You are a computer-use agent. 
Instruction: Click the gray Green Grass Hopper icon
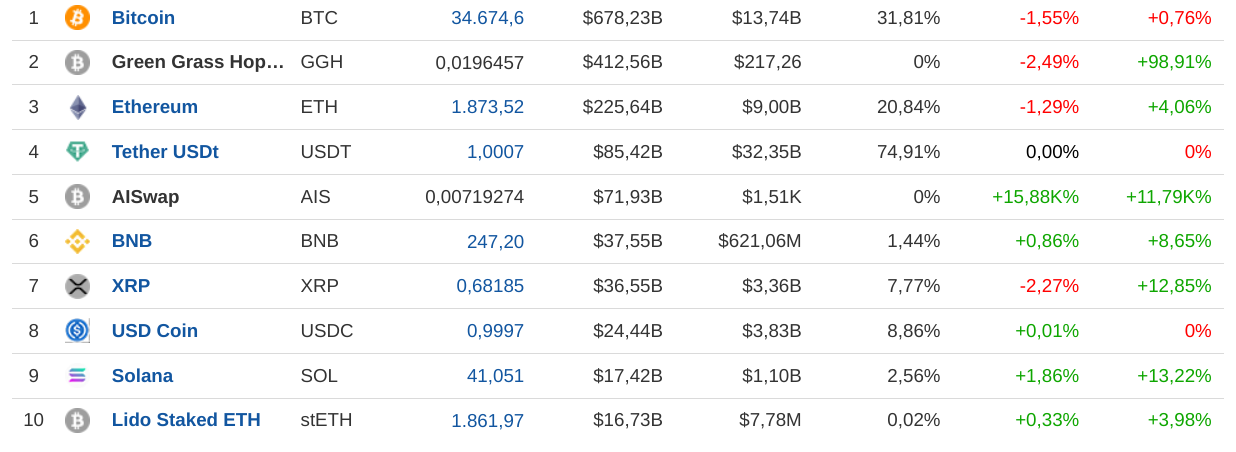click(x=77, y=62)
